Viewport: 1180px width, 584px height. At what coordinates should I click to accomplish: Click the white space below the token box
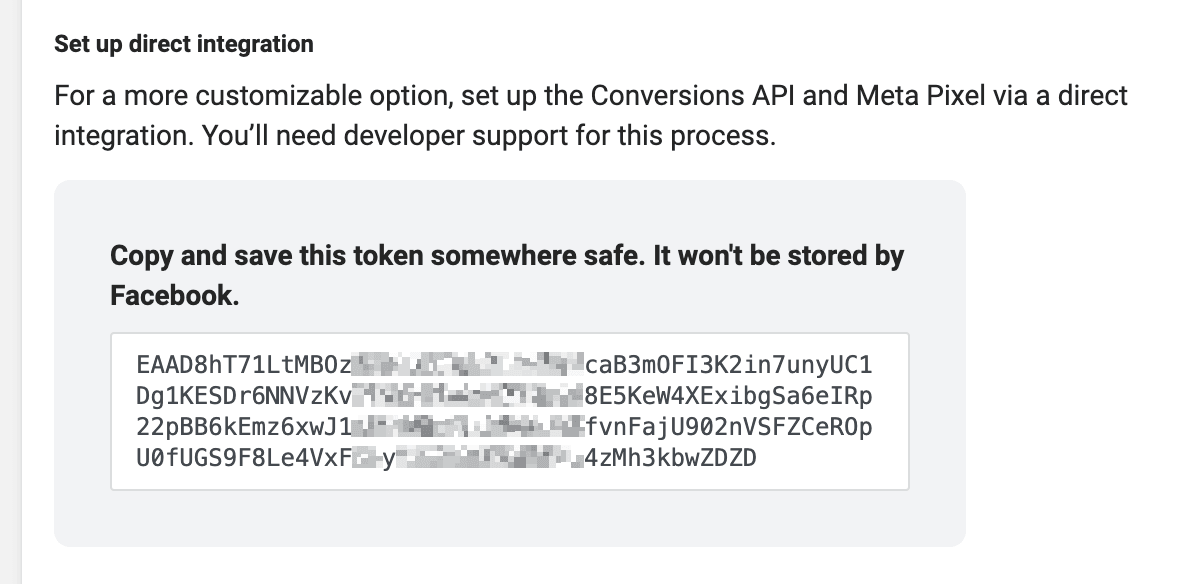coord(510,515)
